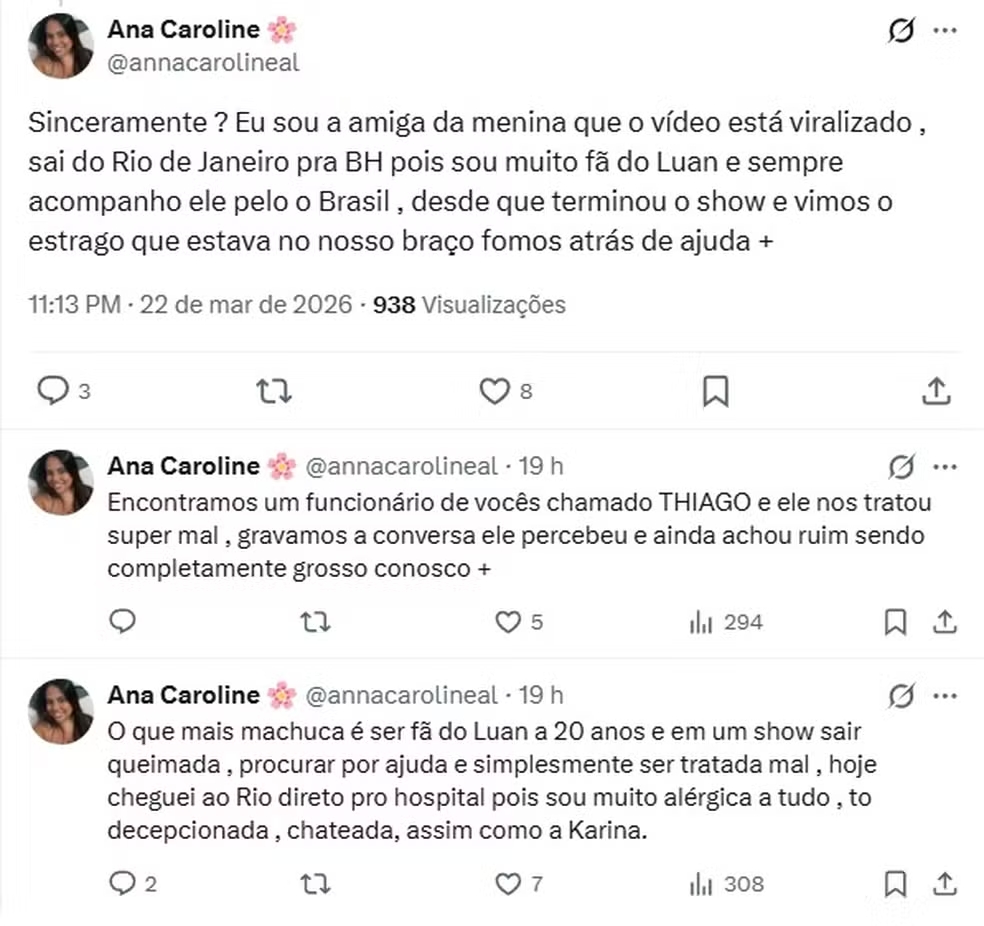Image resolution: width=984 pixels, height=926 pixels.
Task: Open @annacarolineal's profile via the username link
Action: pos(203,62)
